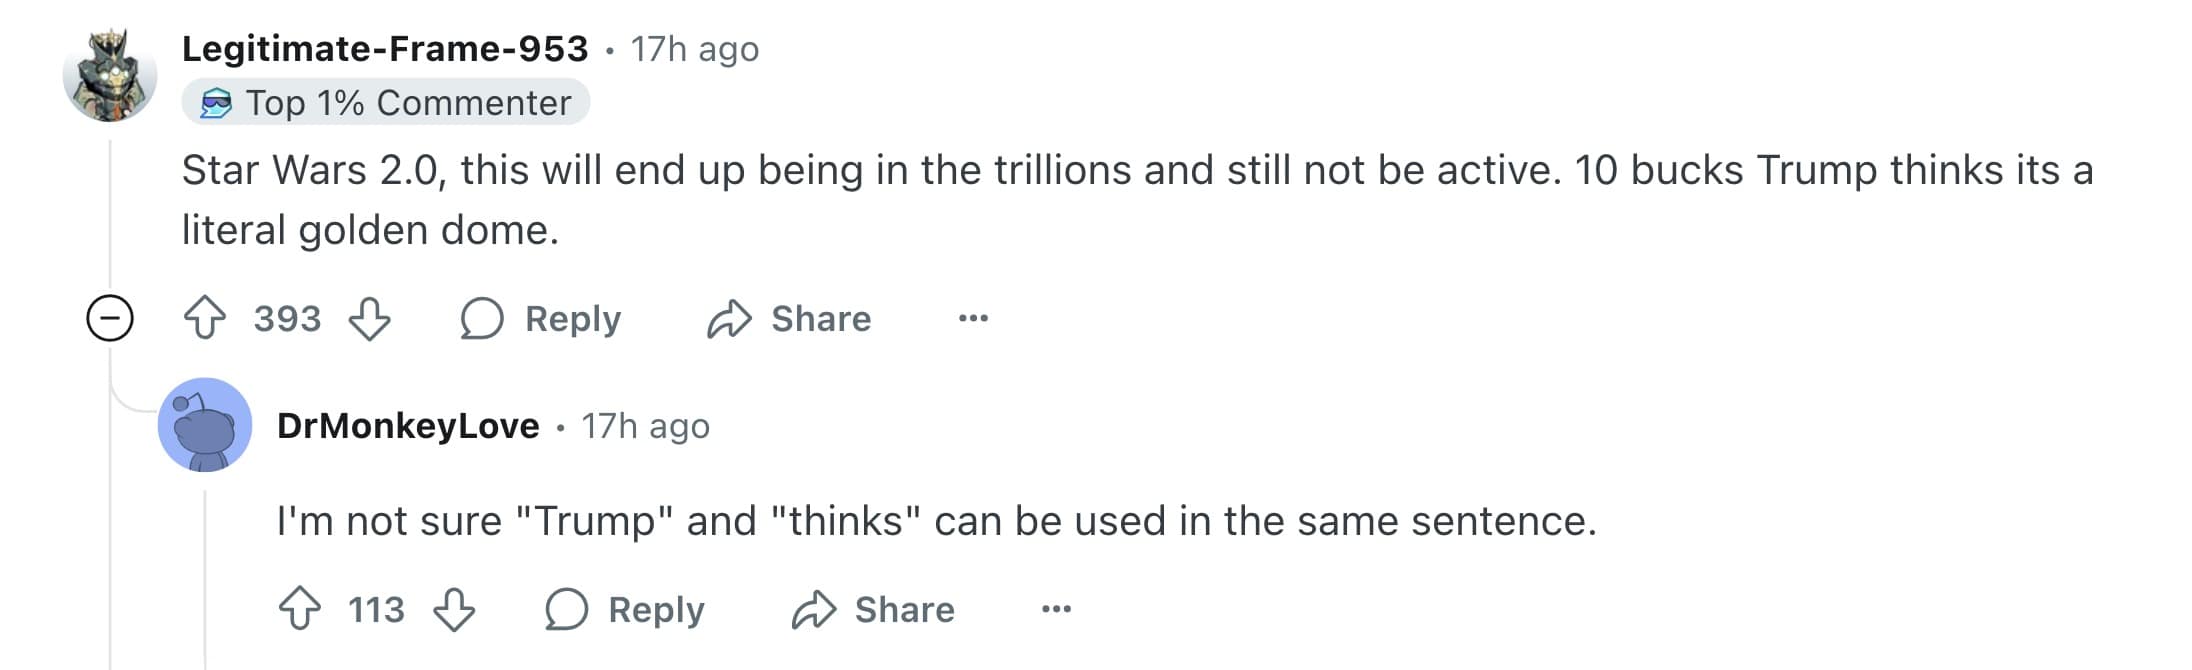Downvote DrMonkeyLove's reply
The image size is (2192, 670).
click(x=454, y=609)
